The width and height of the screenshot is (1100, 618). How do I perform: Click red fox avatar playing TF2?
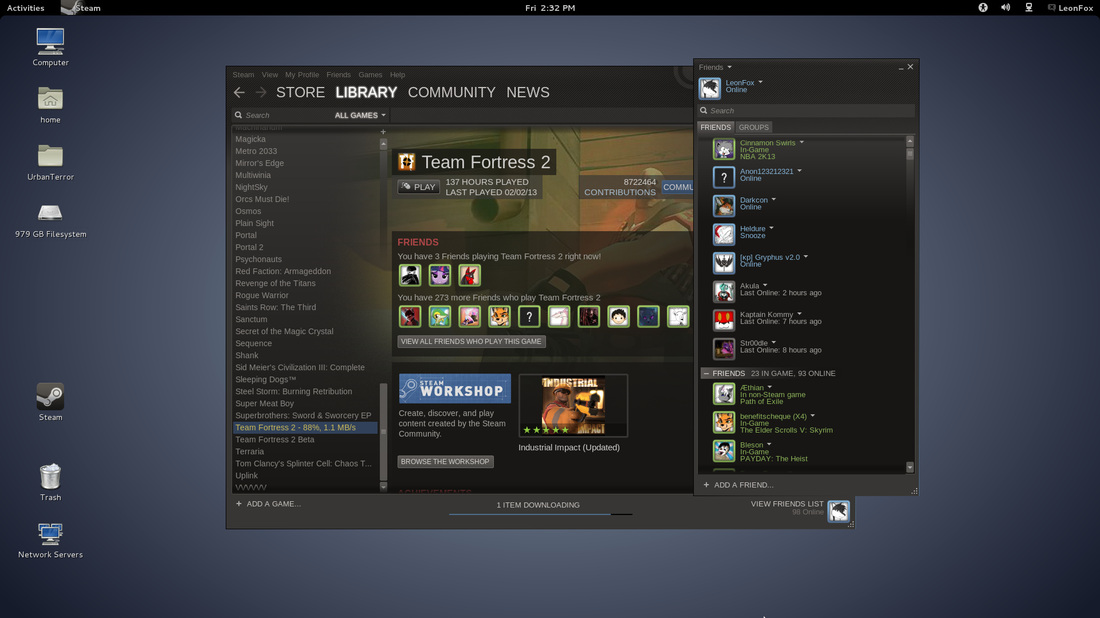click(469, 275)
